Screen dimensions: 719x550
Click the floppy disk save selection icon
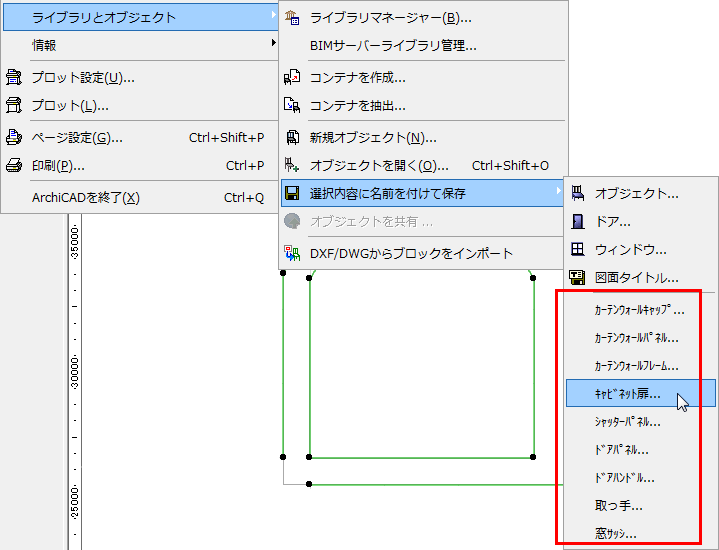tap(292, 193)
